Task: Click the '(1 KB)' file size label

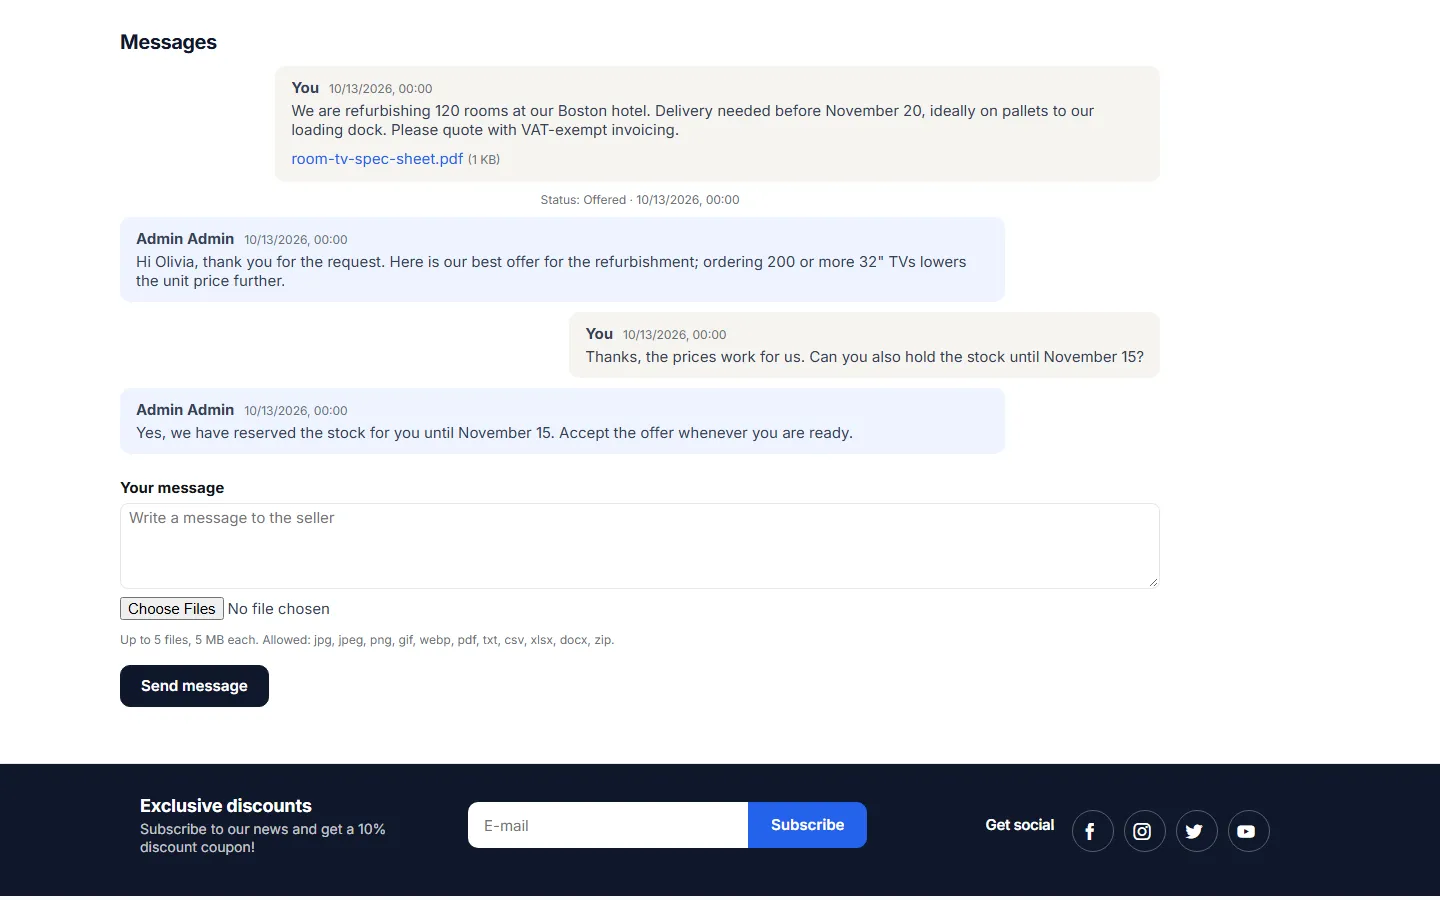Action: tap(484, 160)
